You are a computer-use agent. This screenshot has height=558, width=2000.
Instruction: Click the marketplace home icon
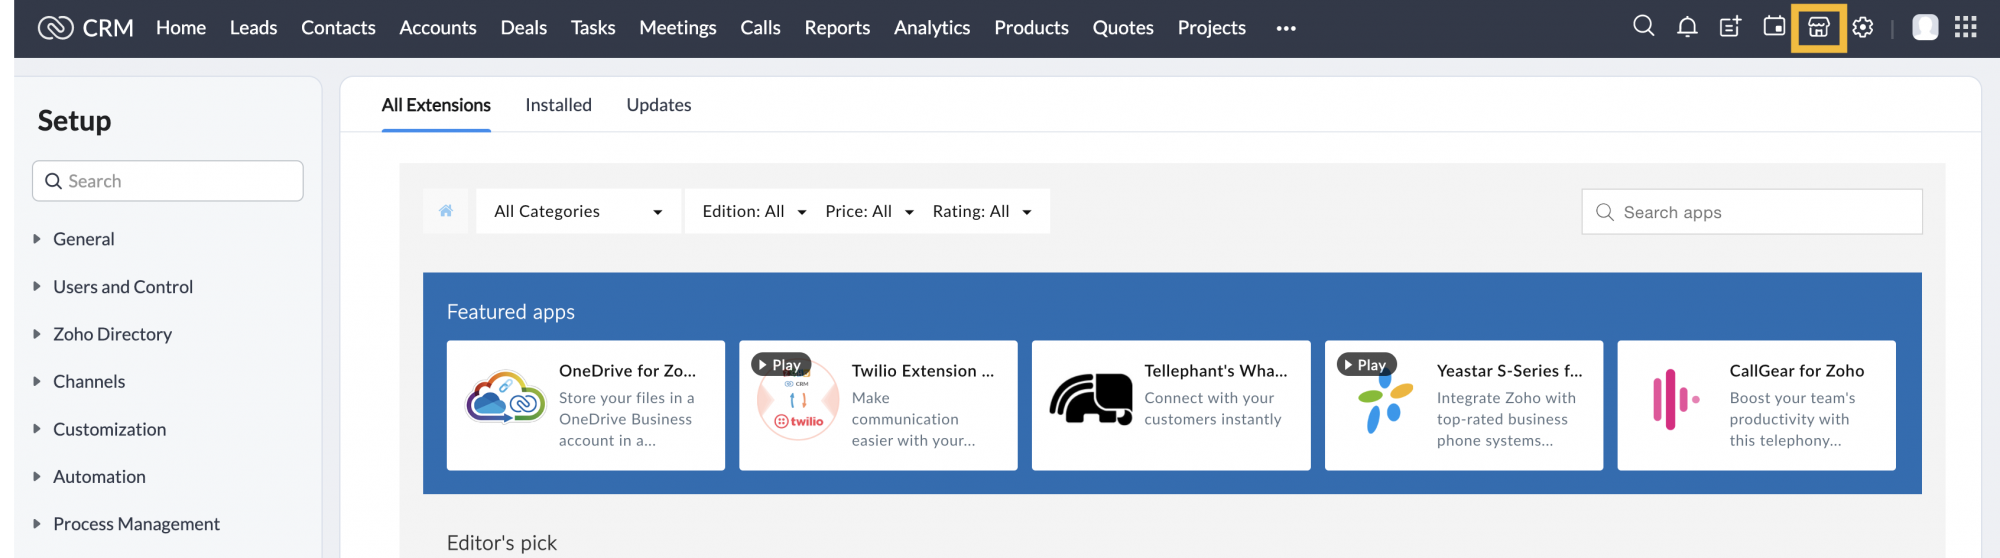(446, 211)
